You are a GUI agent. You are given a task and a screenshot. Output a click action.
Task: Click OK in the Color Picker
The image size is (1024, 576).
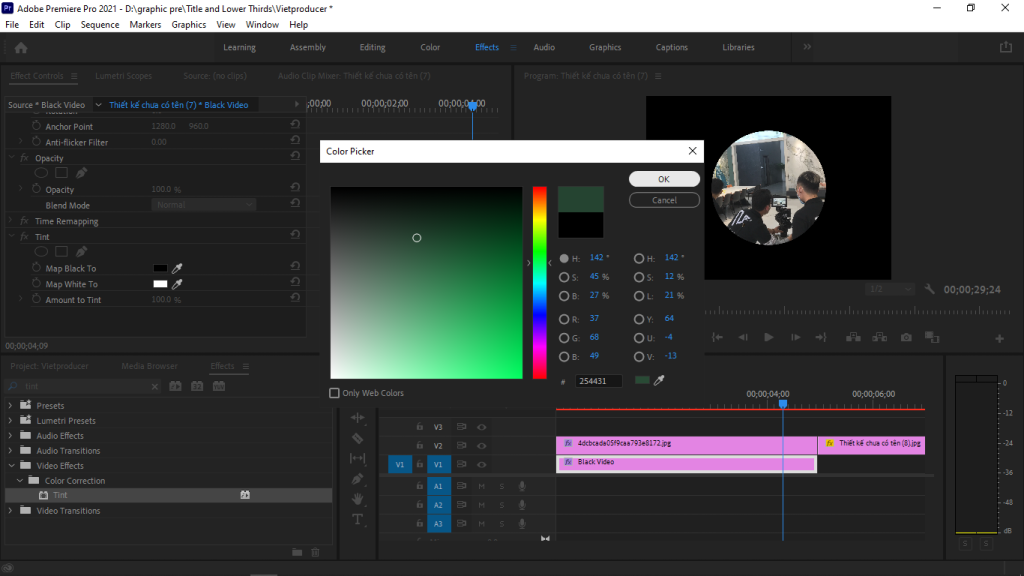(x=663, y=178)
